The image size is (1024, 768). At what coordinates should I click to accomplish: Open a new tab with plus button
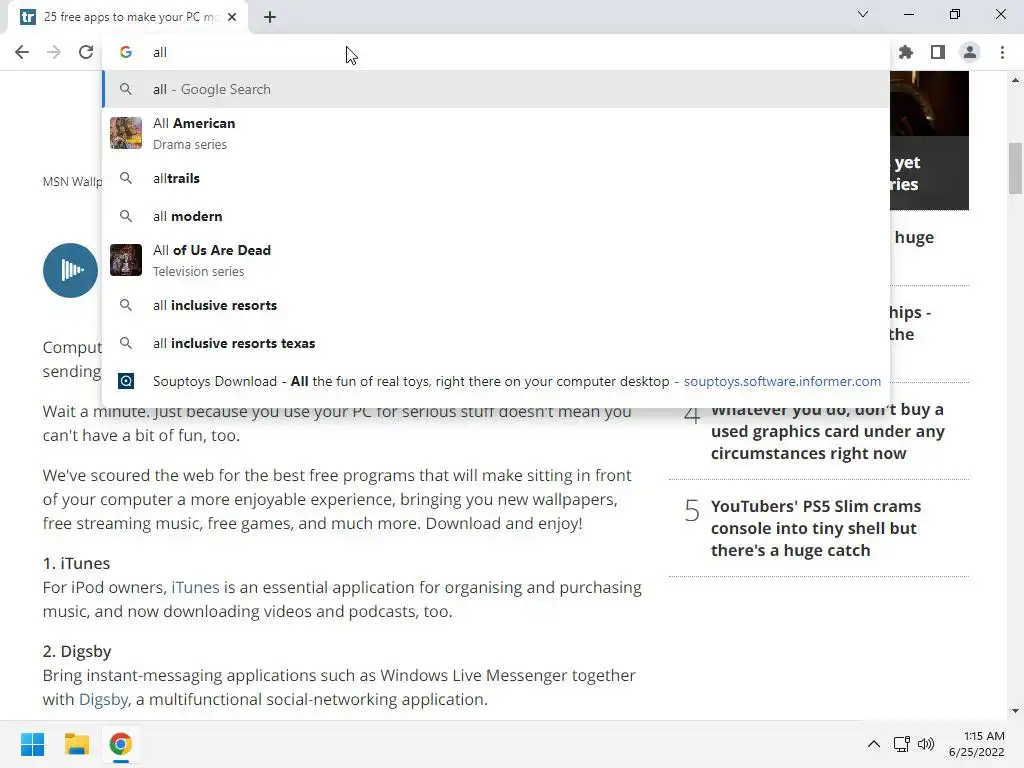[x=270, y=17]
